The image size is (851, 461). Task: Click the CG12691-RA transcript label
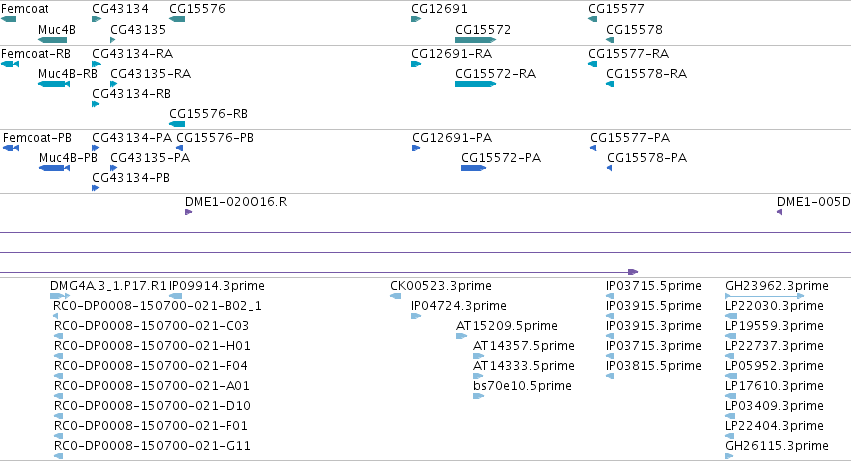click(x=452, y=54)
